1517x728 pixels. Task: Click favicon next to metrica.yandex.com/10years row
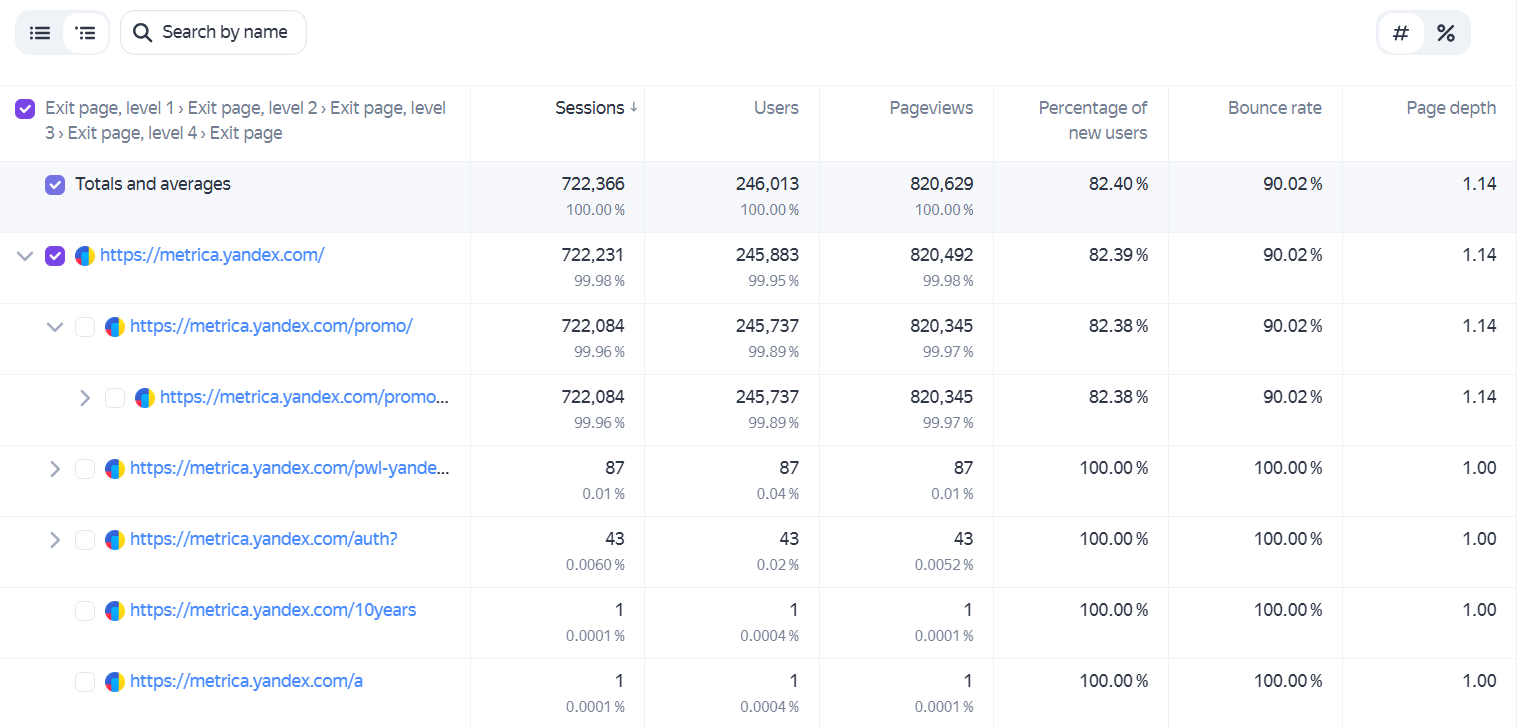click(x=115, y=611)
